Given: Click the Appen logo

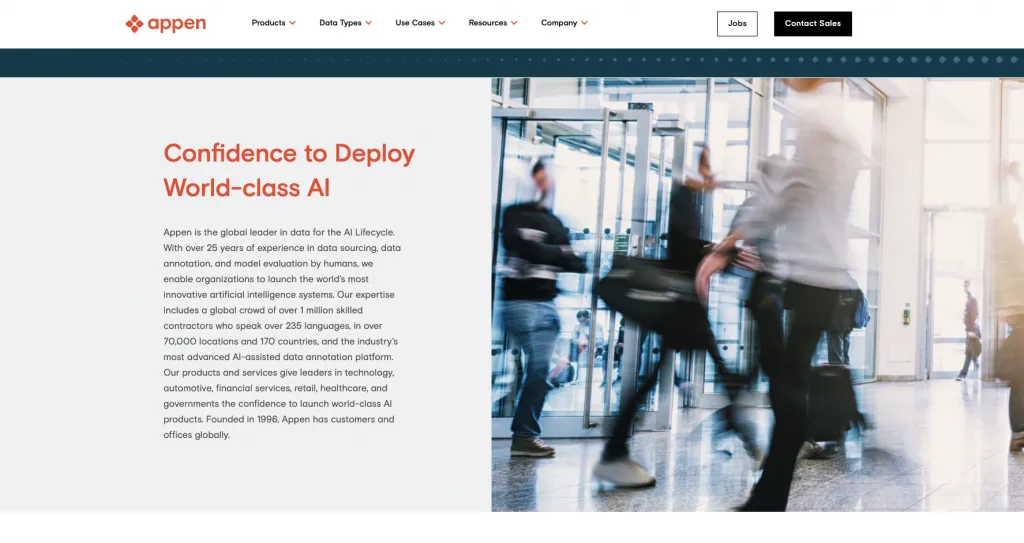Looking at the screenshot, I should (x=166, y=24).
